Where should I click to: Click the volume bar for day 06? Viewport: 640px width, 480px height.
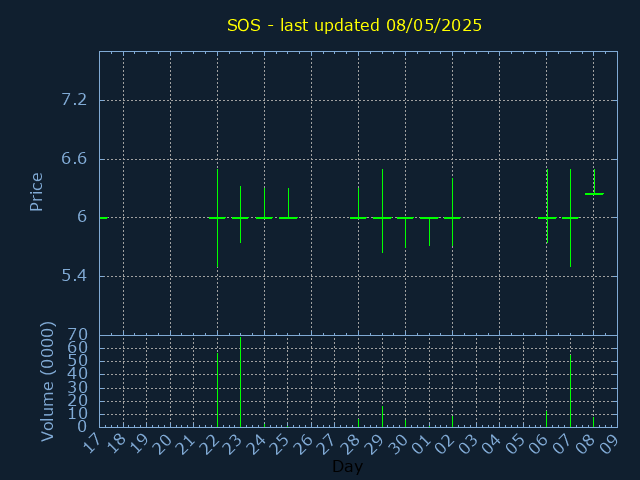pos(547,419)
